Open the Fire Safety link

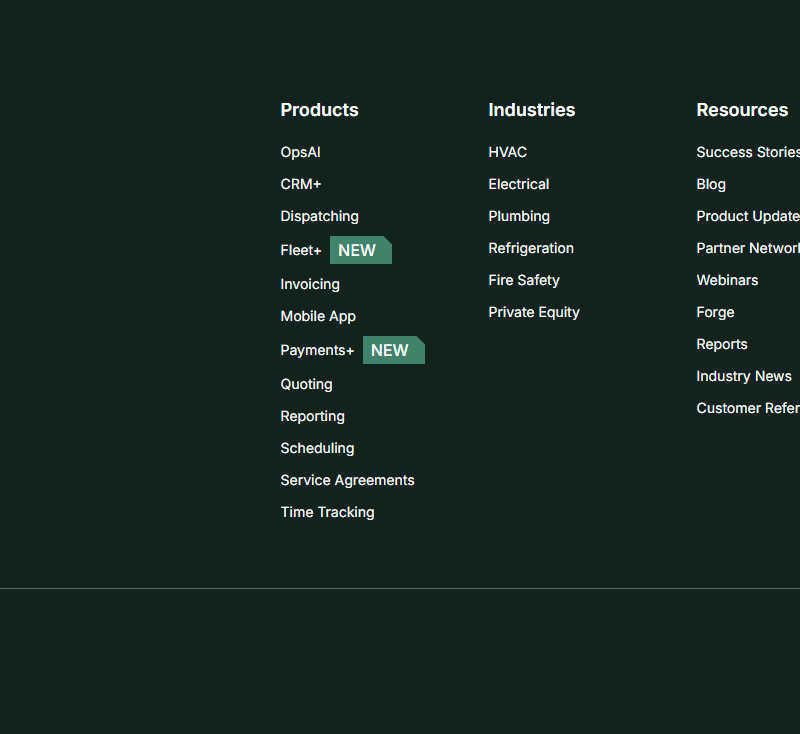524,280
